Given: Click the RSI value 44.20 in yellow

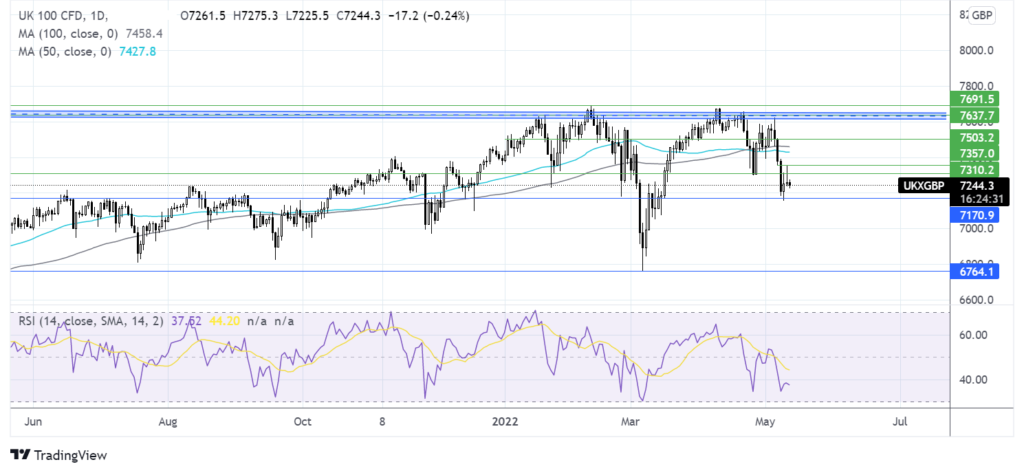Looking at the screenshot, I should (224, 321).
